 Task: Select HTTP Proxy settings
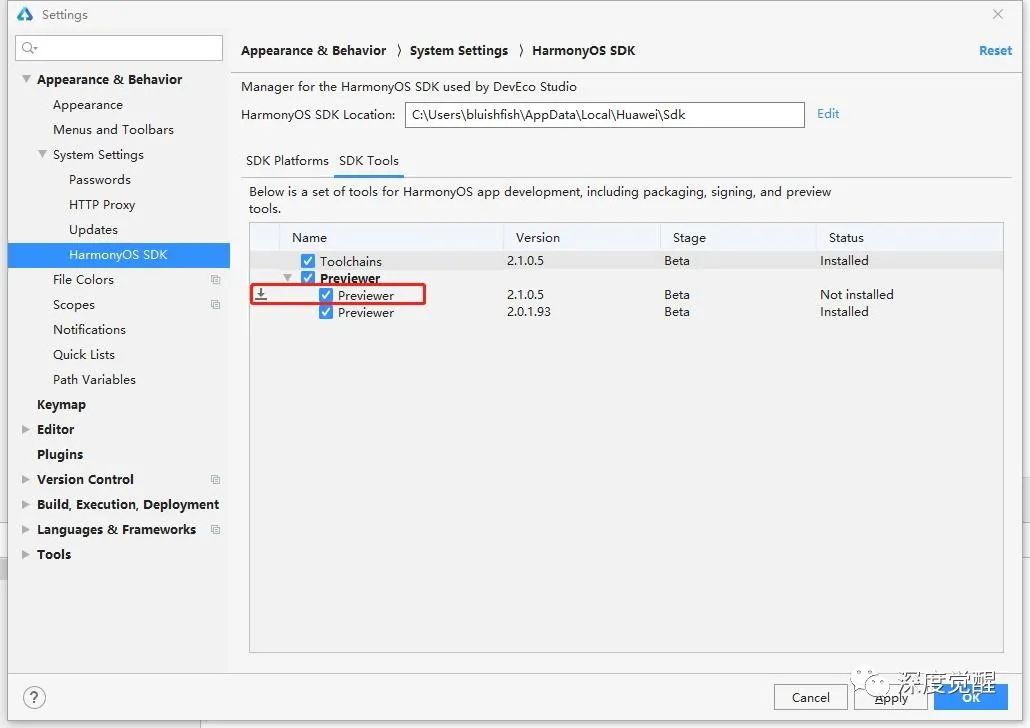pos(102,205)
